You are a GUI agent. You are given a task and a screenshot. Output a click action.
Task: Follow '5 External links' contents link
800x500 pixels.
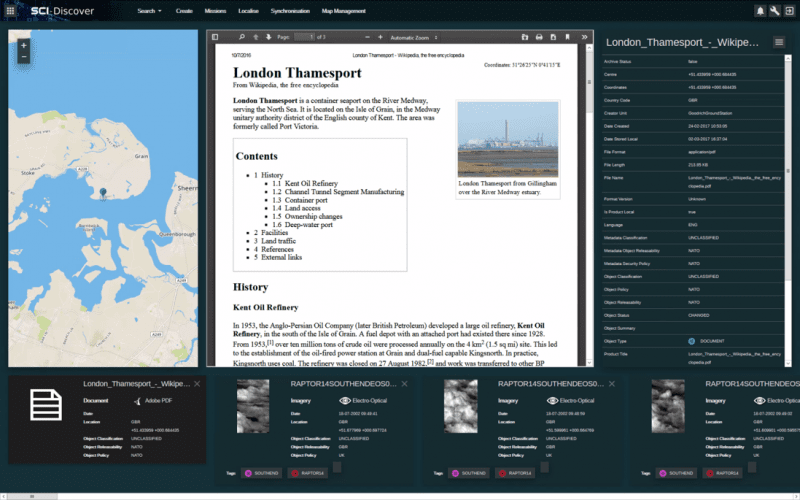[x=278, y=257]
